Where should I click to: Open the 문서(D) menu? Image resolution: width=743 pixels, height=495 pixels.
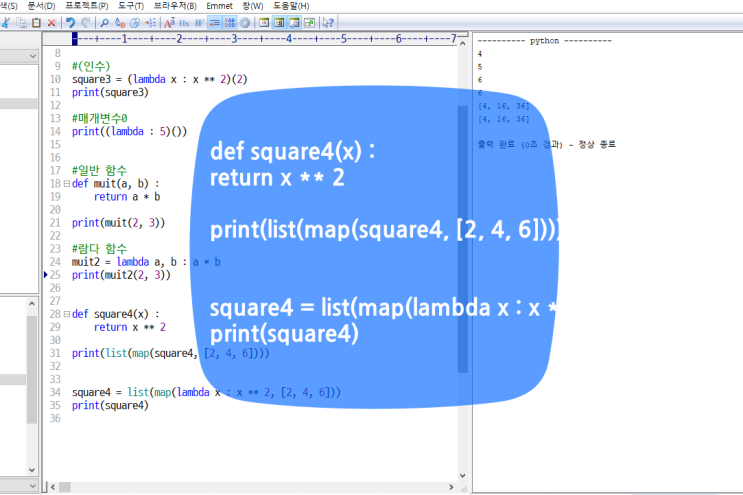(41, 6)
